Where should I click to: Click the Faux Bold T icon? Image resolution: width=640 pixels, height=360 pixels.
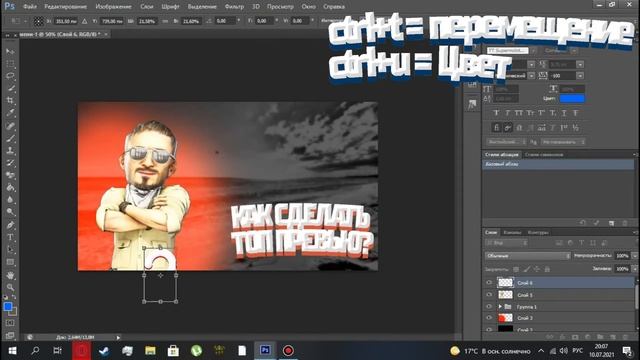click(x=496, y=113)
